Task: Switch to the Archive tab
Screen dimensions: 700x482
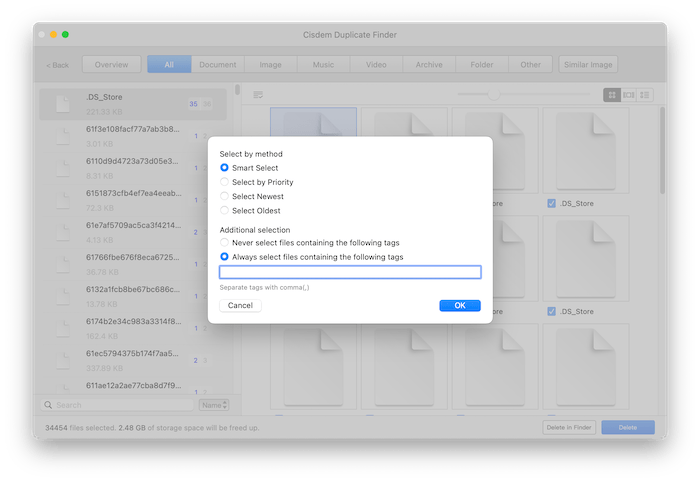Action: pos(429,65)
